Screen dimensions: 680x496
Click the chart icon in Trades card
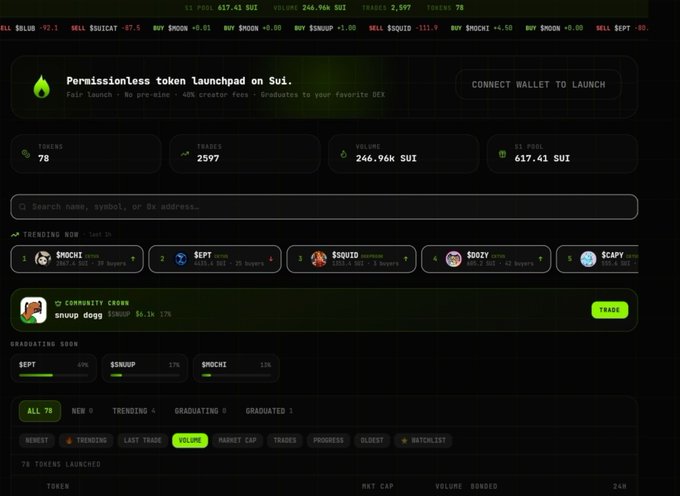[x=185, y=154]
